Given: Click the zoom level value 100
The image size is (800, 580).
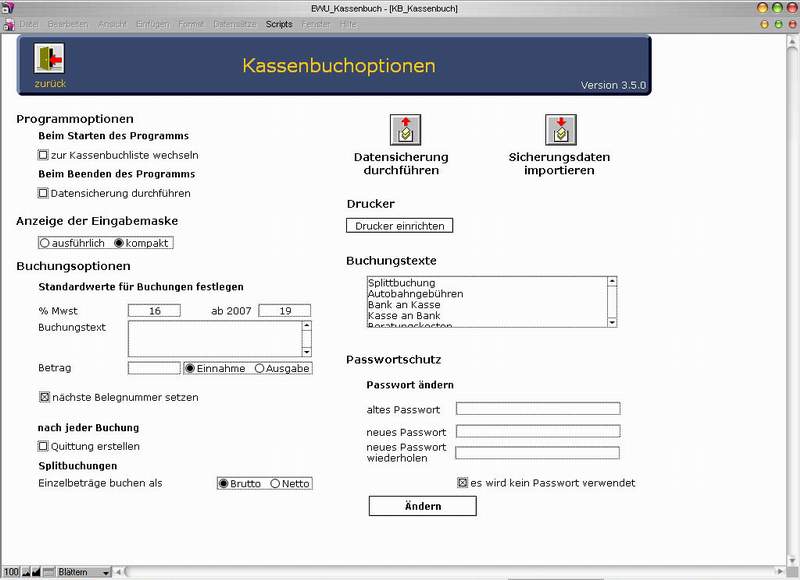Looking at the screenshot, I should (11, 572).
